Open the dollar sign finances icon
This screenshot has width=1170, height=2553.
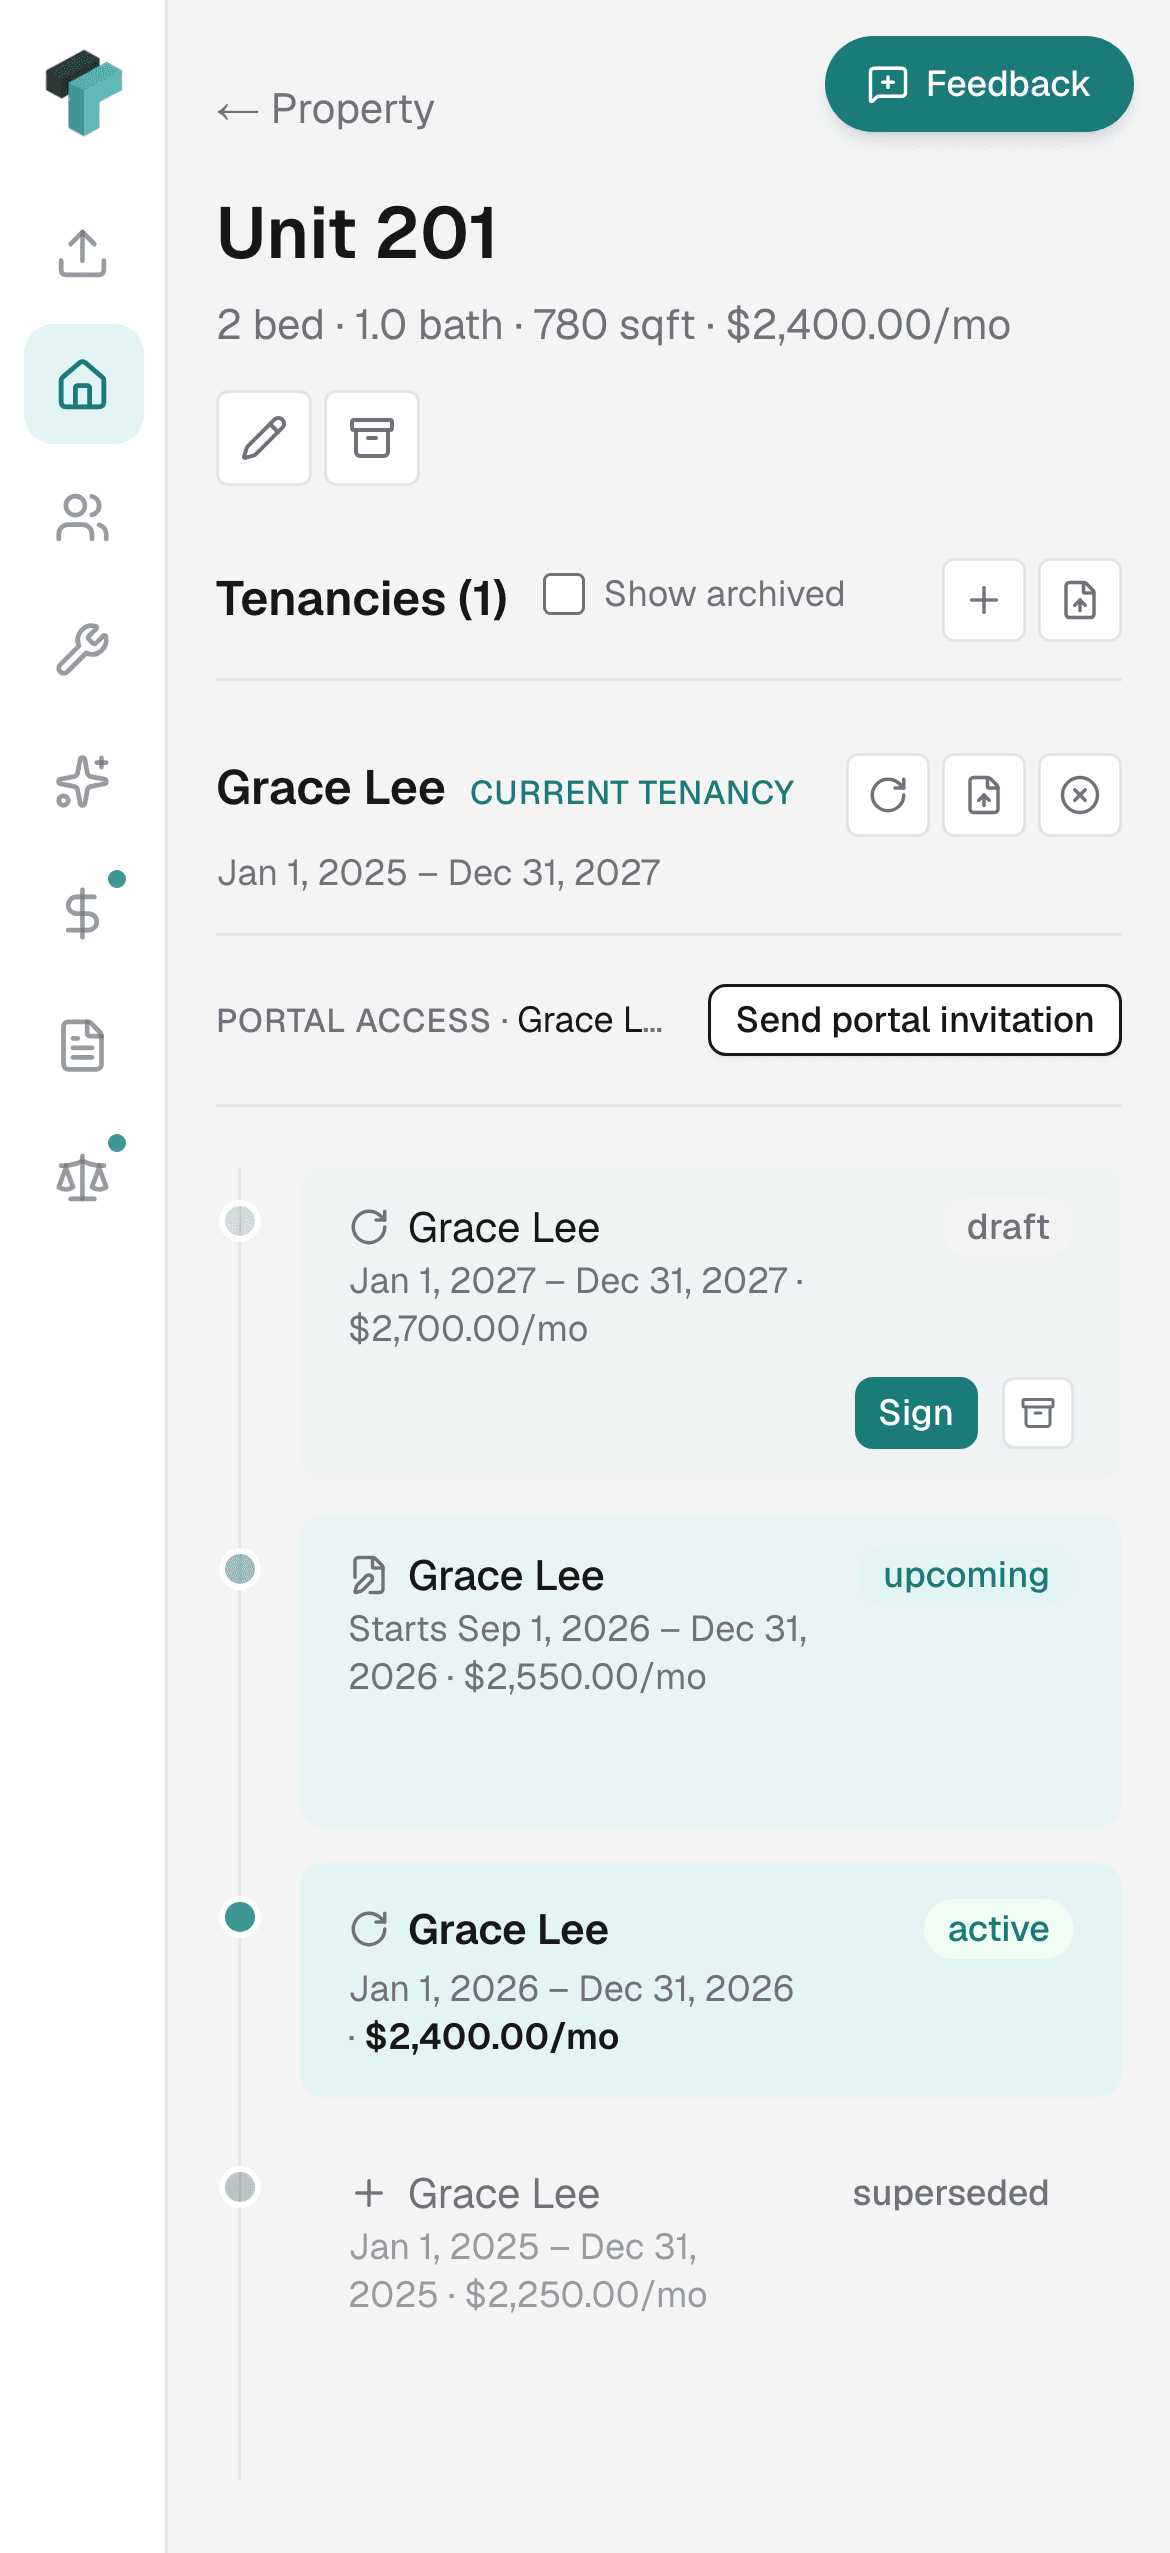click(x=83, y=914)
